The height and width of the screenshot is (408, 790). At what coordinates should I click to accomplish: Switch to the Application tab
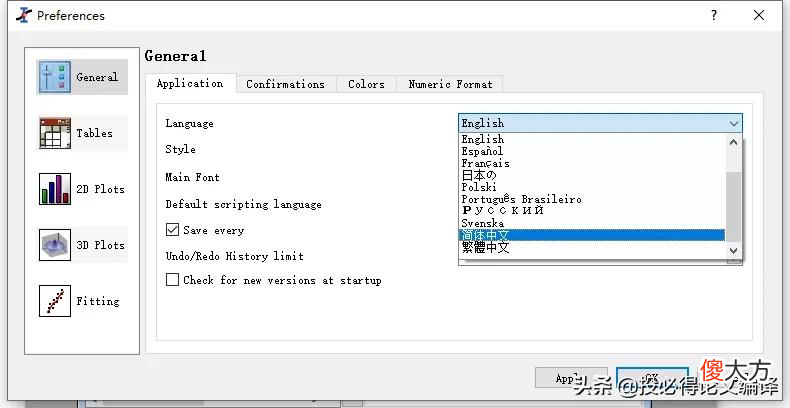[x=190, y=84]
